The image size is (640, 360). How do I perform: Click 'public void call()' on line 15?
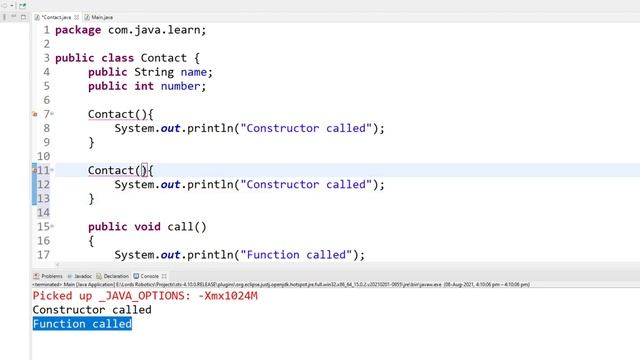point(147,227)
